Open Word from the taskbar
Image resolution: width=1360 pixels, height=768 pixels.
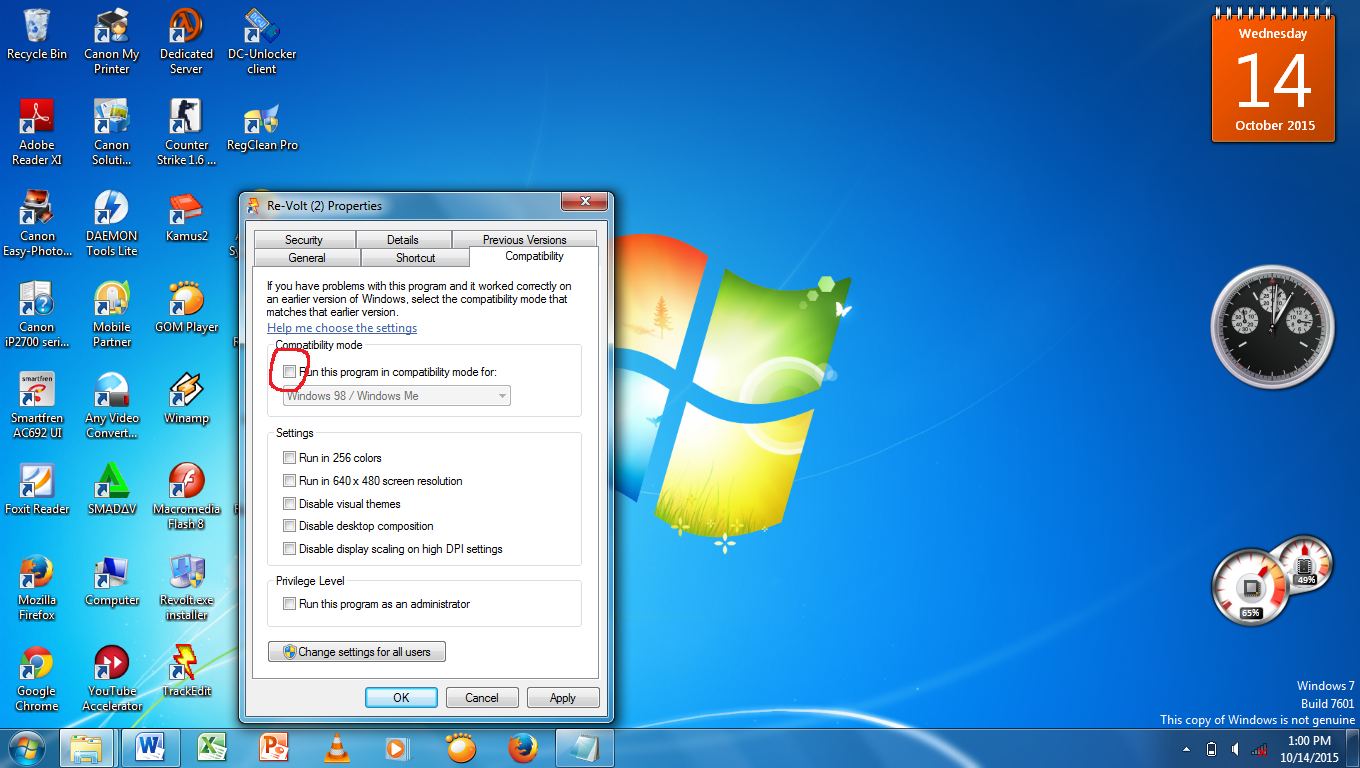151,748
